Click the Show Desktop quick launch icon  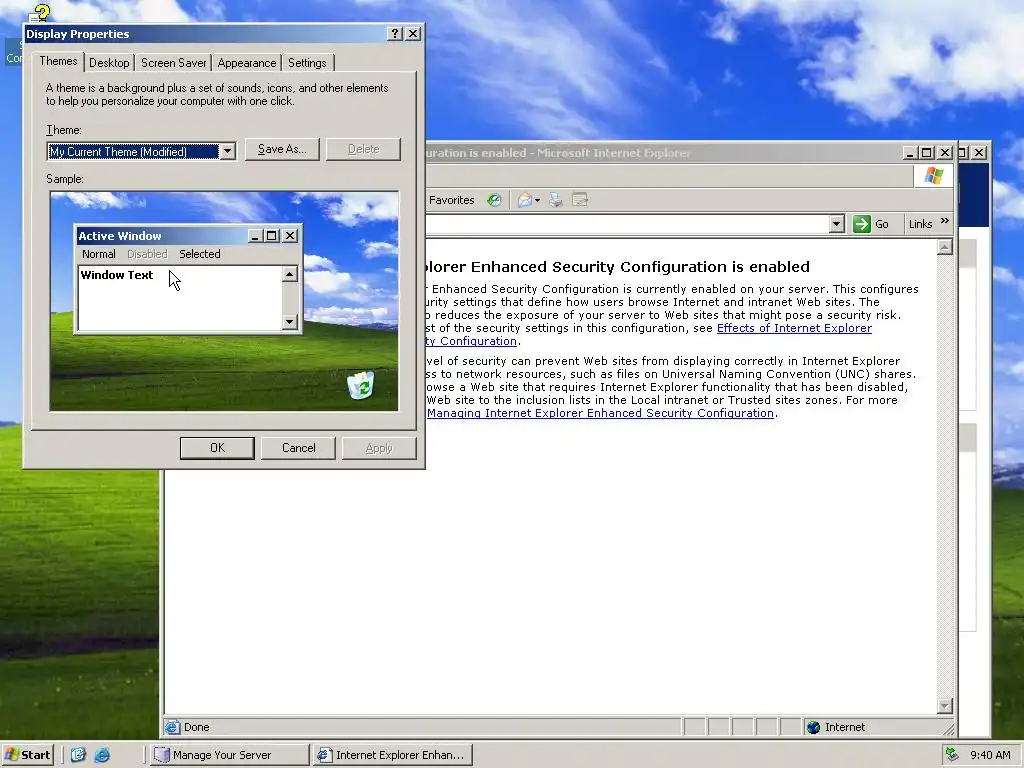pos(78,755)
